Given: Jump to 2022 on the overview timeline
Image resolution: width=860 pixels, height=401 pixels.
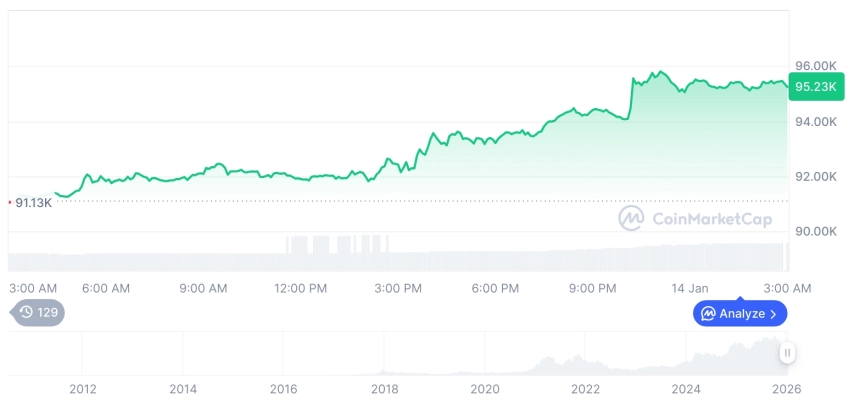Looking at the screenshot, I should click(586, 388).
